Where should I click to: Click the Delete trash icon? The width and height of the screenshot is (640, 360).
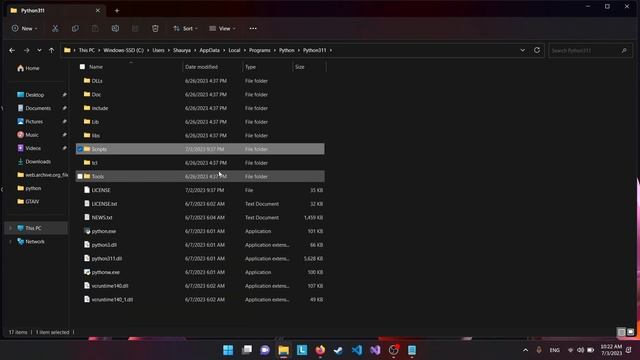point(155,29)
